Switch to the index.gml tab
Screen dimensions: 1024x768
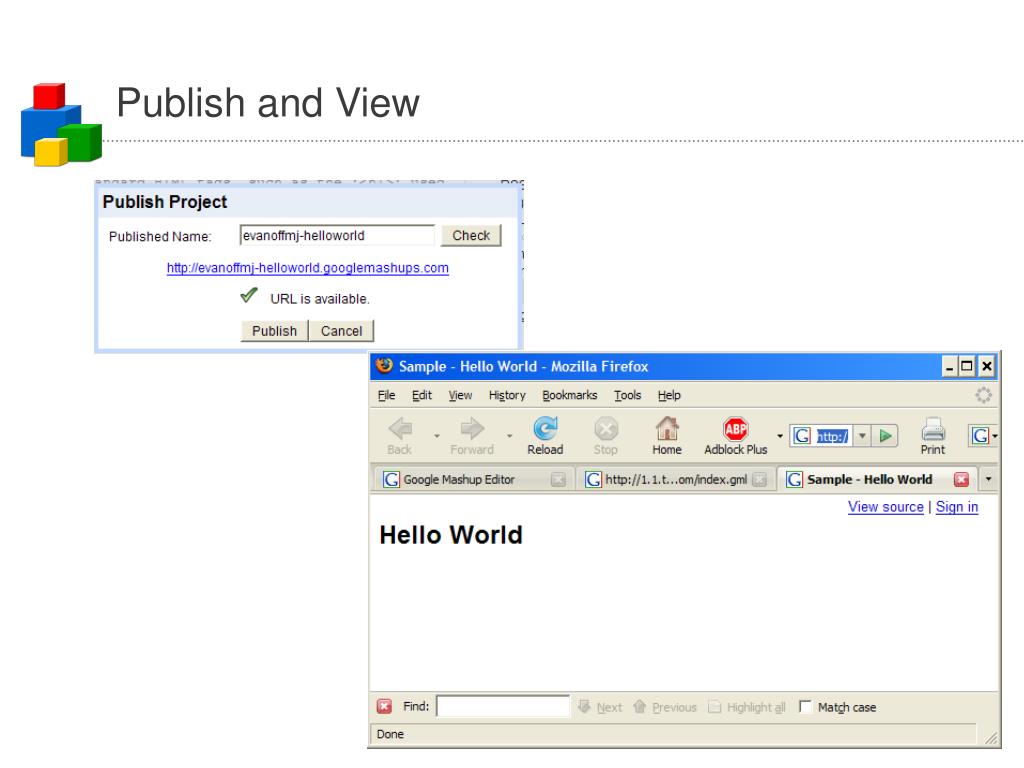coord(675,479)
